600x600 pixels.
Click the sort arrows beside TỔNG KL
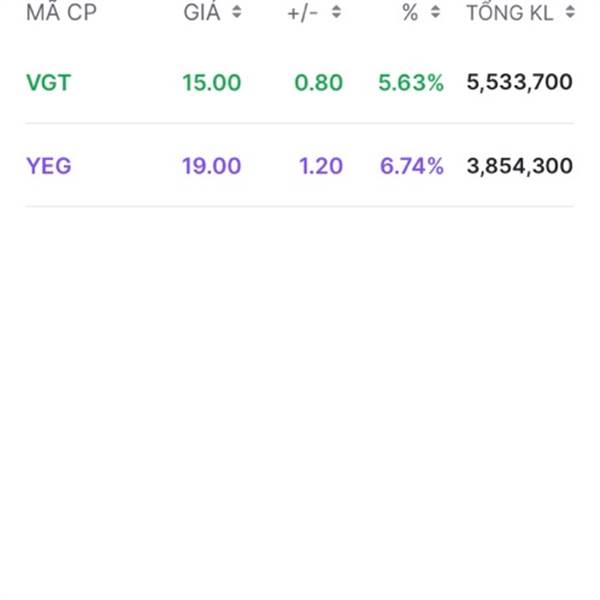tap(569, 13)
